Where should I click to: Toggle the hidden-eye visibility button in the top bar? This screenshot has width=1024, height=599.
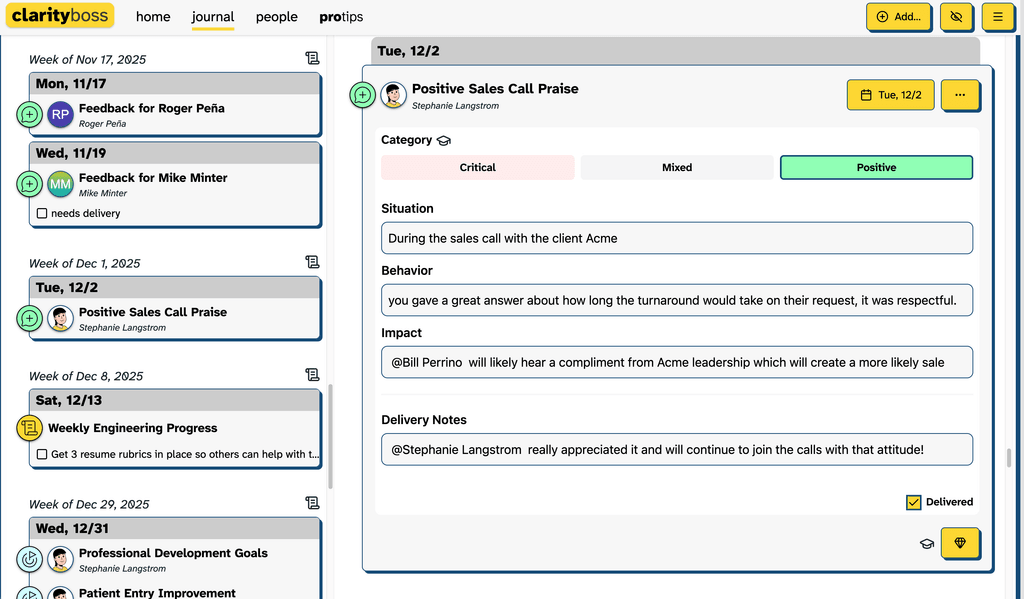click(x=957, y=17)
